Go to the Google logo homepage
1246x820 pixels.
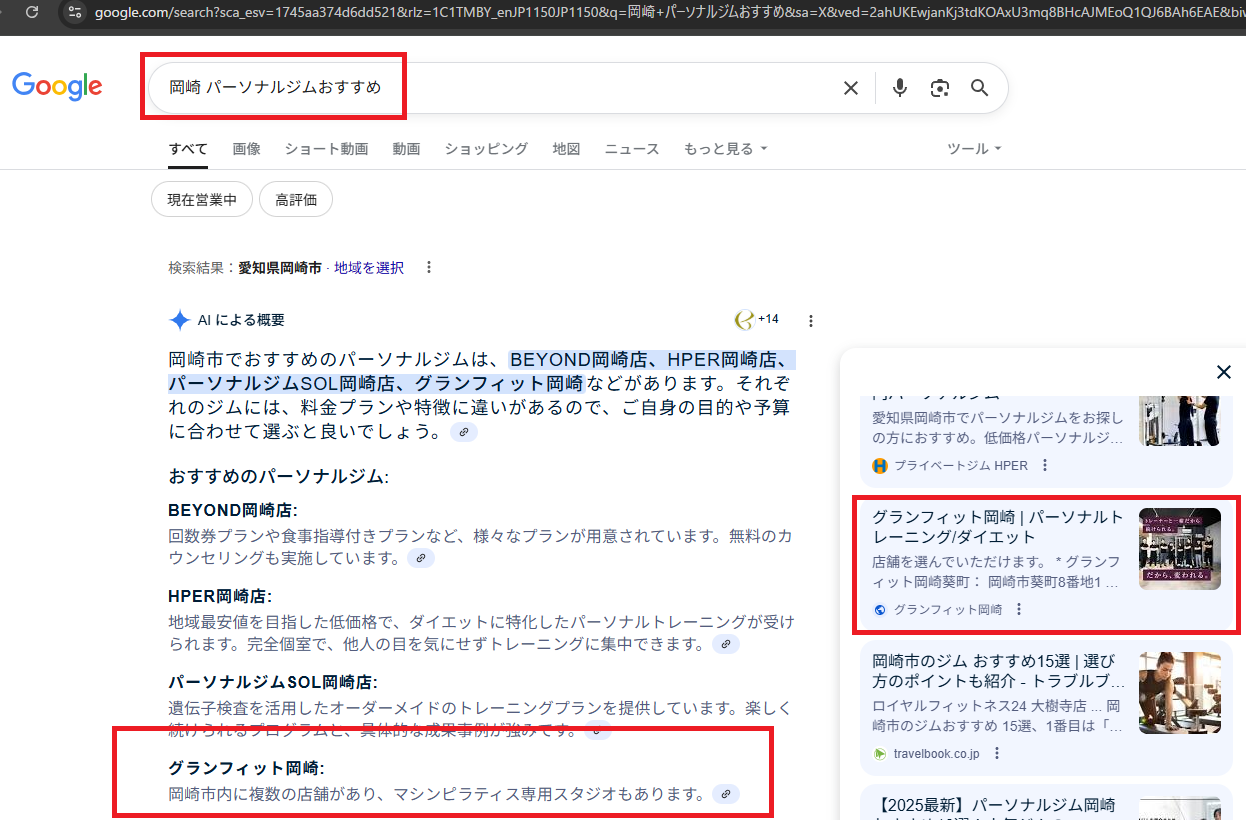coord(57,87)
